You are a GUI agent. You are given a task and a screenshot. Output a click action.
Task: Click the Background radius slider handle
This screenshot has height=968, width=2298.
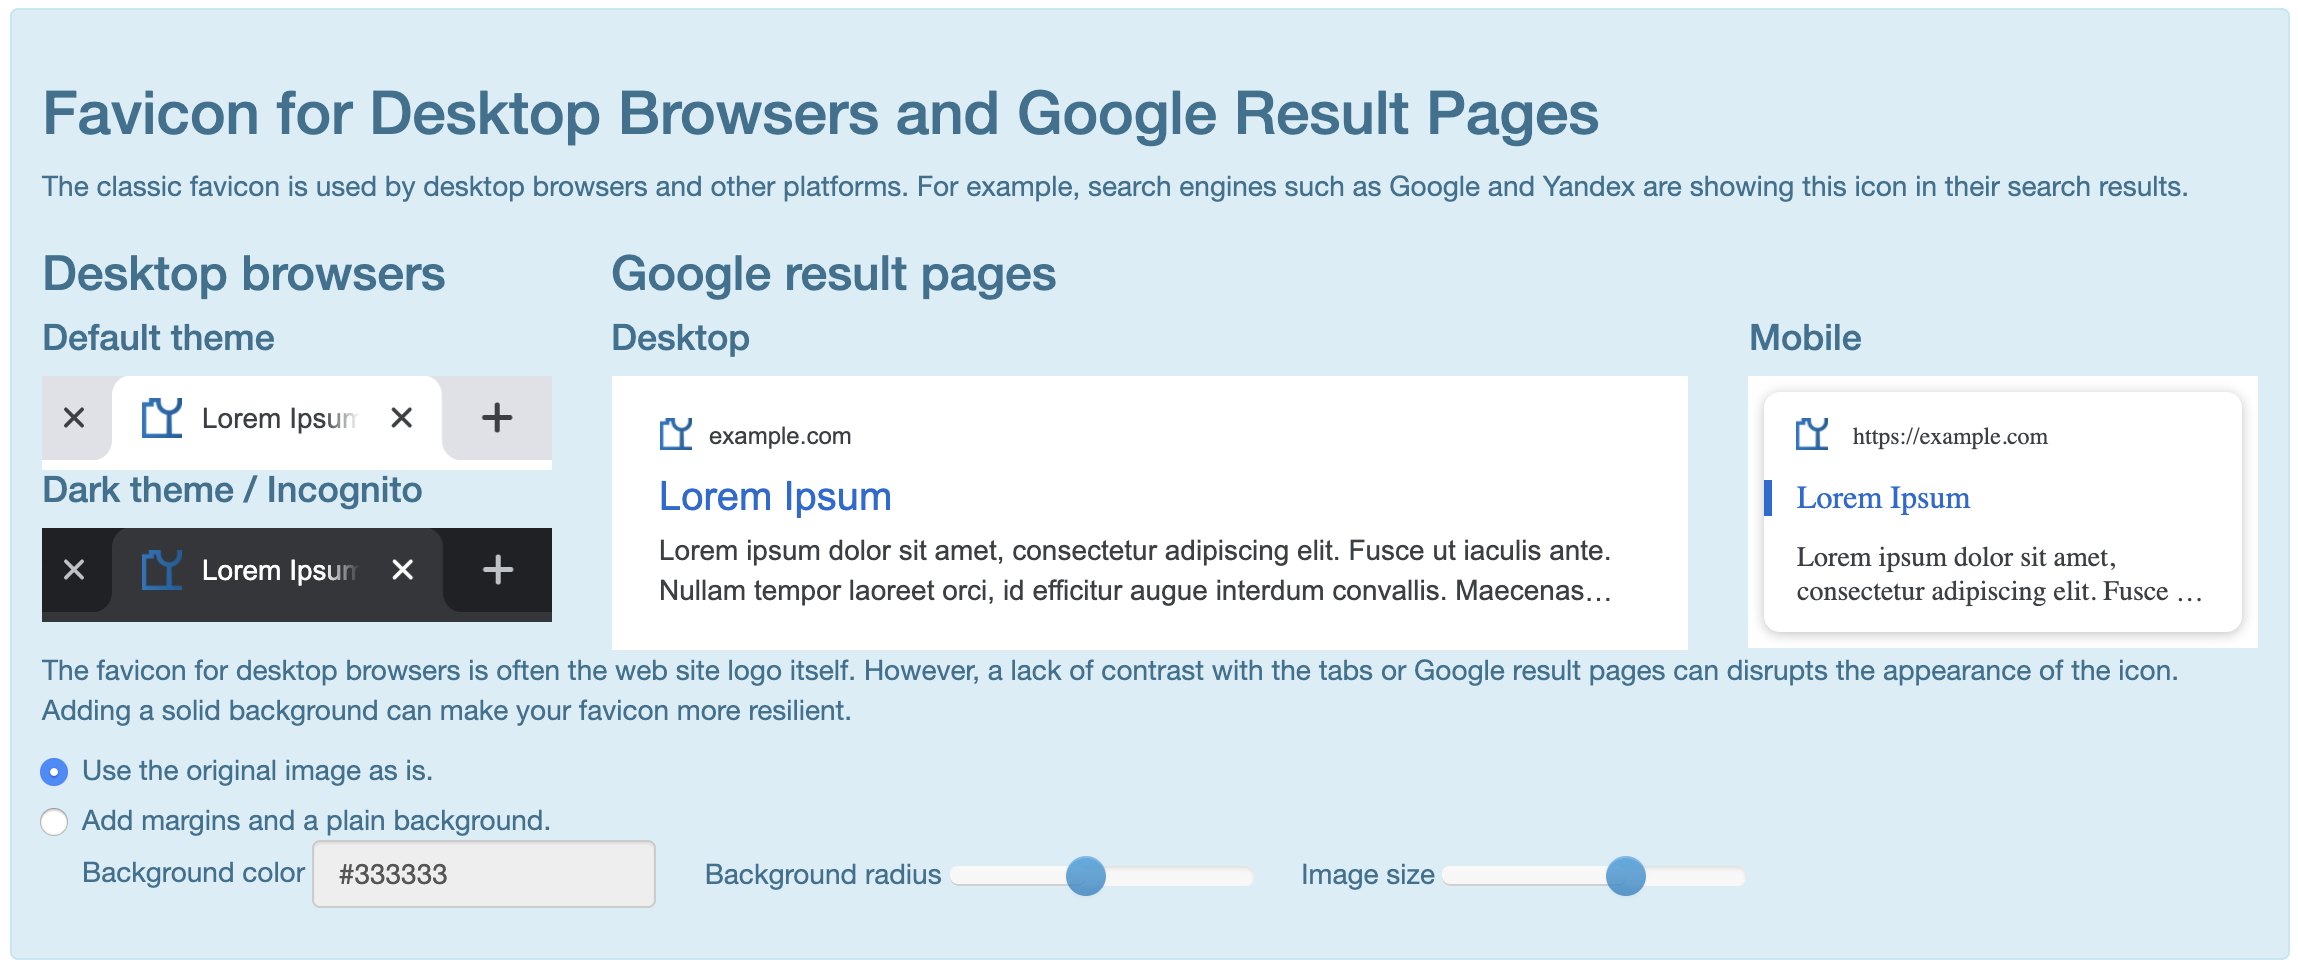[x=1086, y=876]
